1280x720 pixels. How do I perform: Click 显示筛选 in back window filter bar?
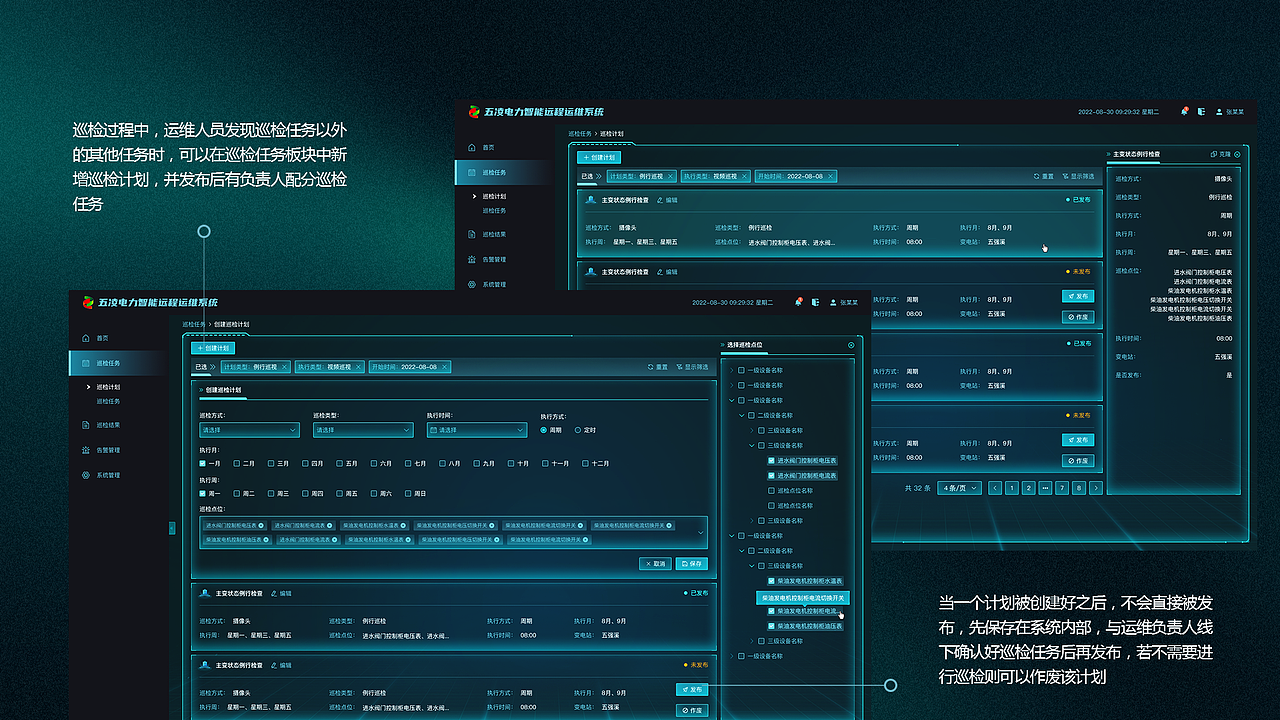[1078, 176]
